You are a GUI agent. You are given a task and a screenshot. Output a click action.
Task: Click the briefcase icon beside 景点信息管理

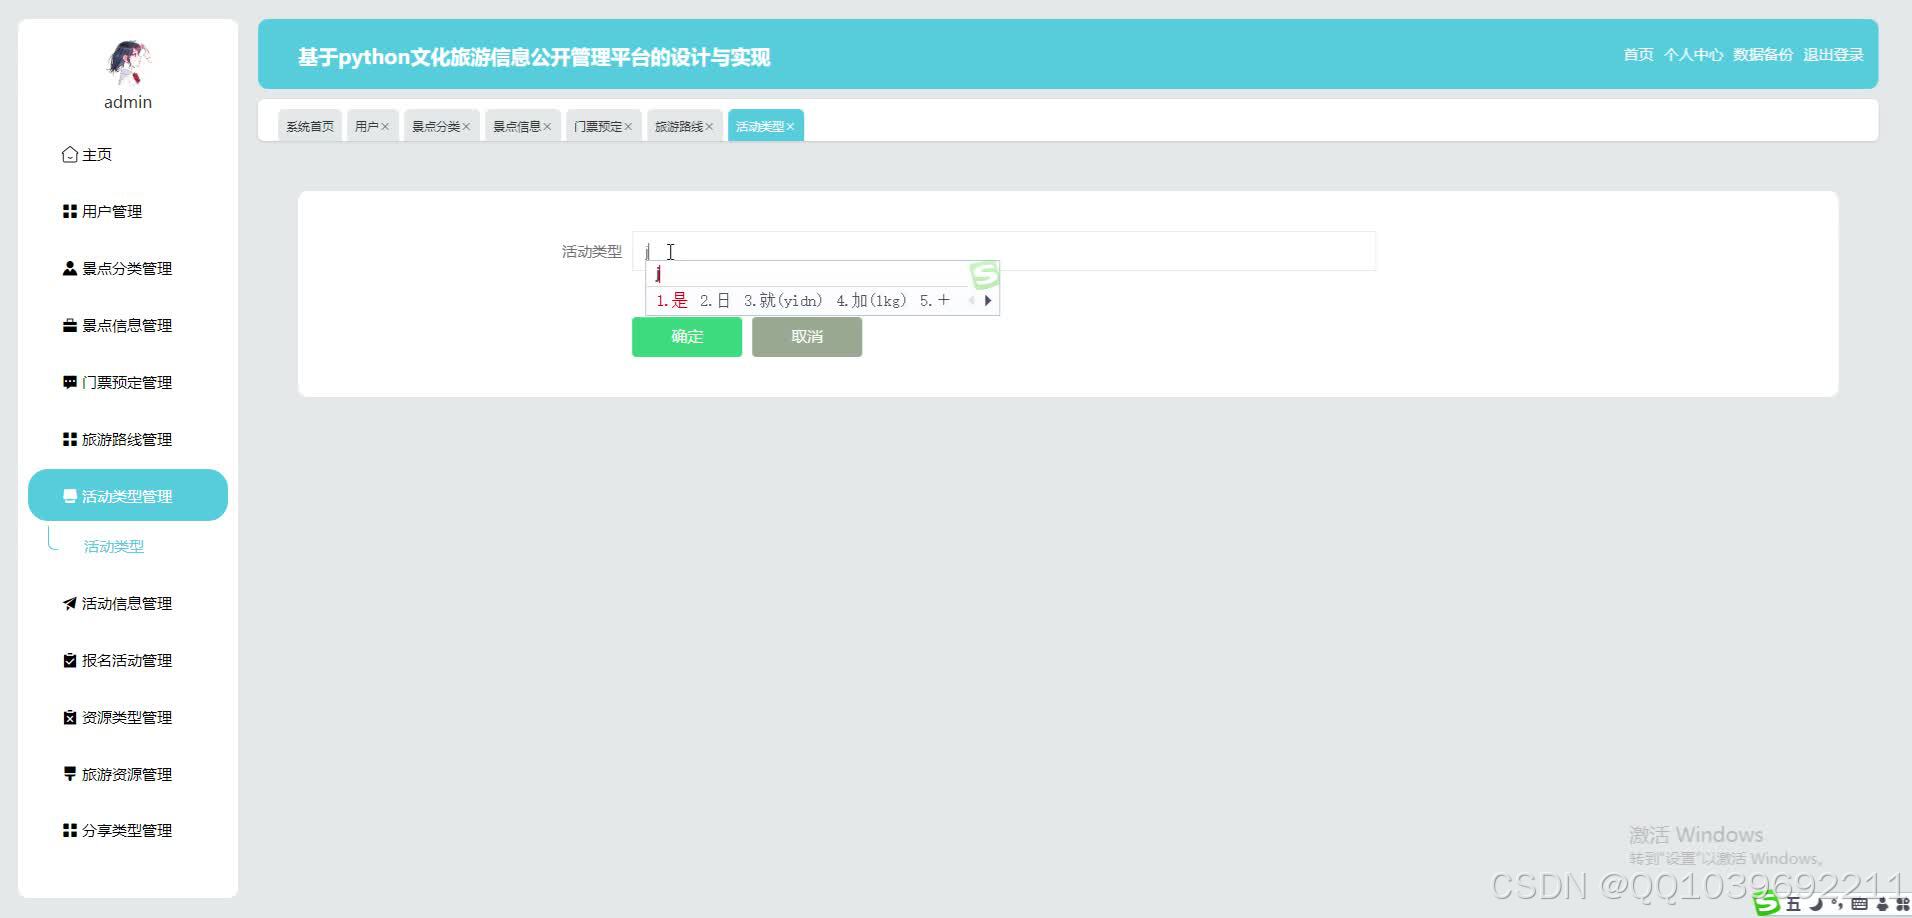70,326
